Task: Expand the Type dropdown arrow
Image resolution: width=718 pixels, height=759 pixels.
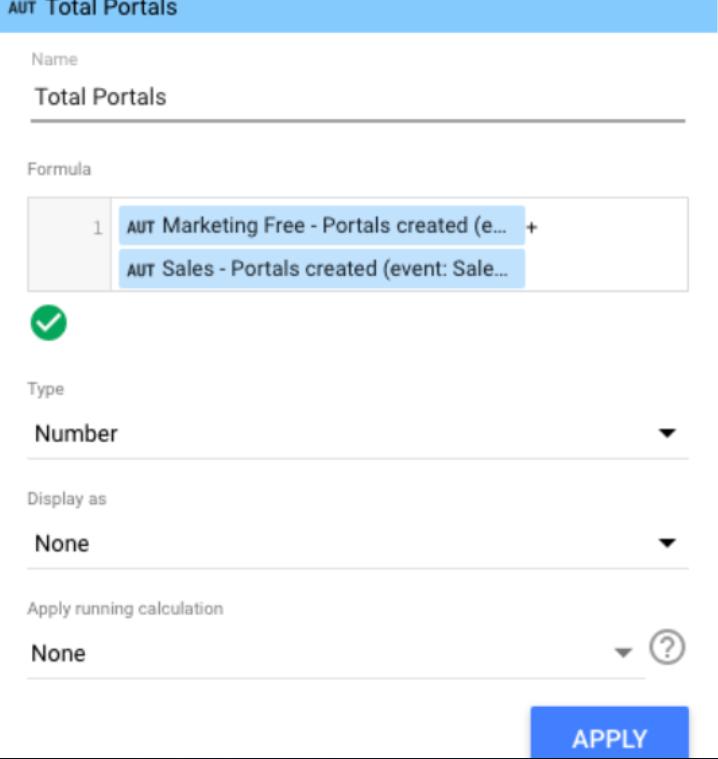Action: pyautogui.click(x=667, y=434)
